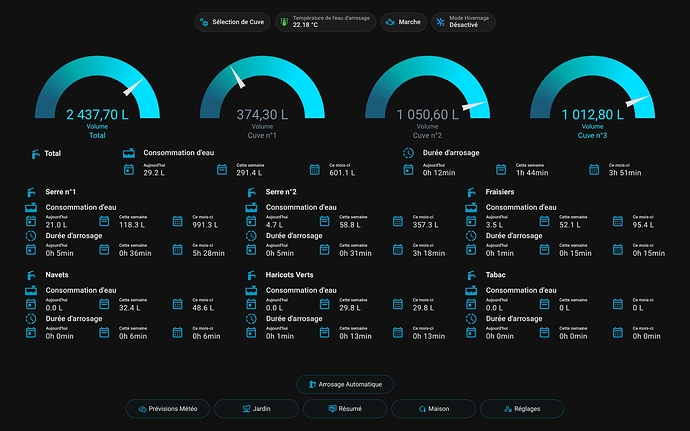Click the thermometer icon in the temperature chip
Image resolution: width=690 pixels, height=431 pixels.
click(284, 22)
